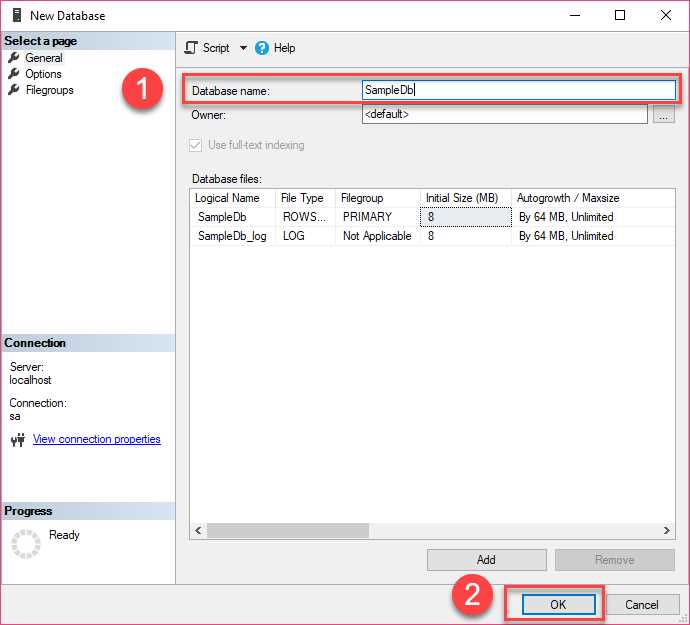Click the Script toolbar icon
The width and height of the screenshot is (690, 625).
[191, 48]
